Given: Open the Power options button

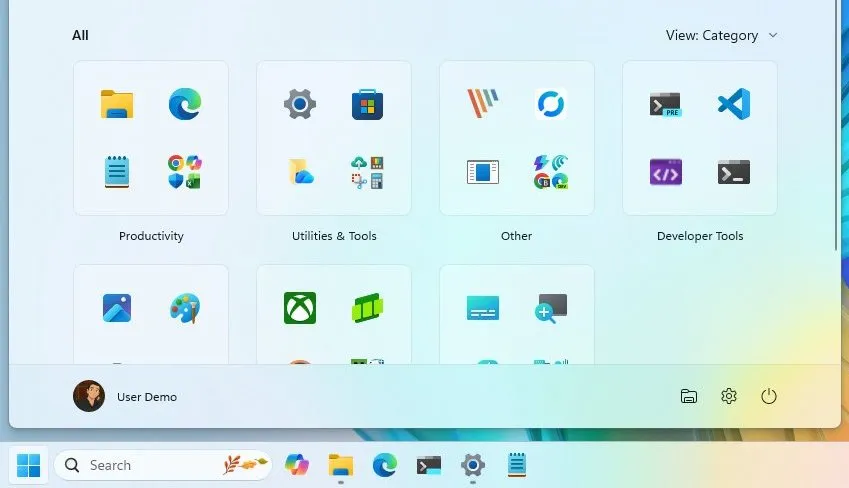Looking at the screenshot, I should 769,396.
